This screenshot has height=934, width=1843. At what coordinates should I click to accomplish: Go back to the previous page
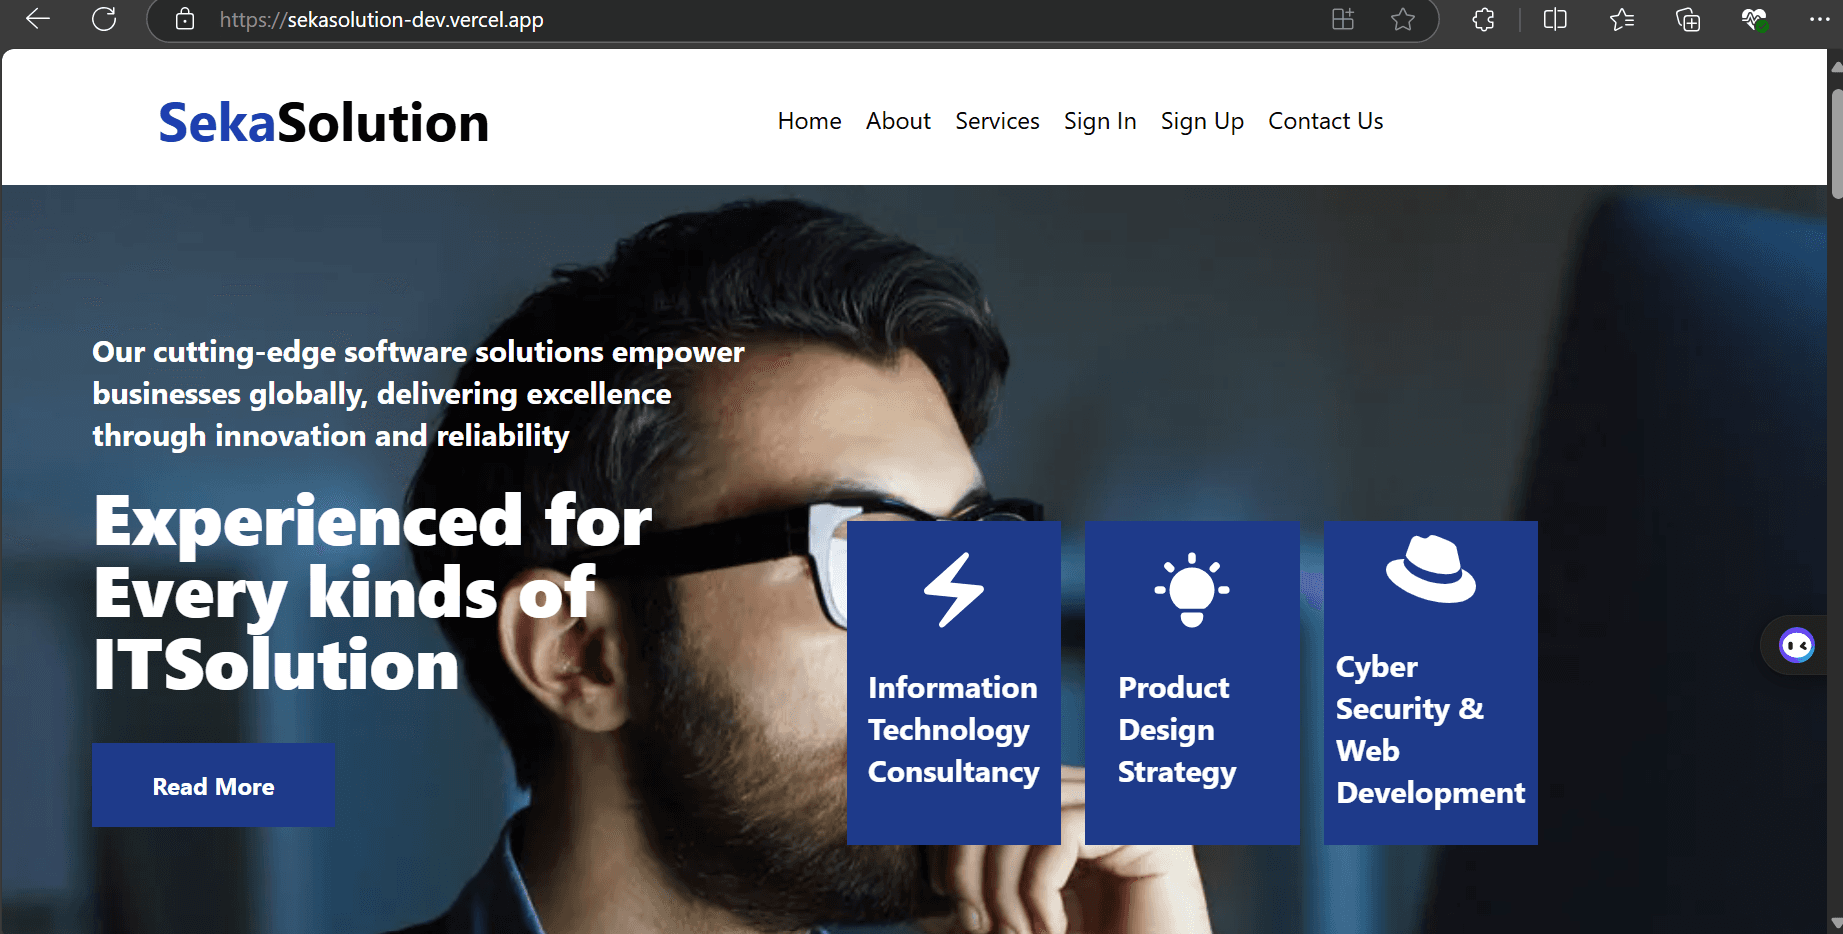(37, 19)
